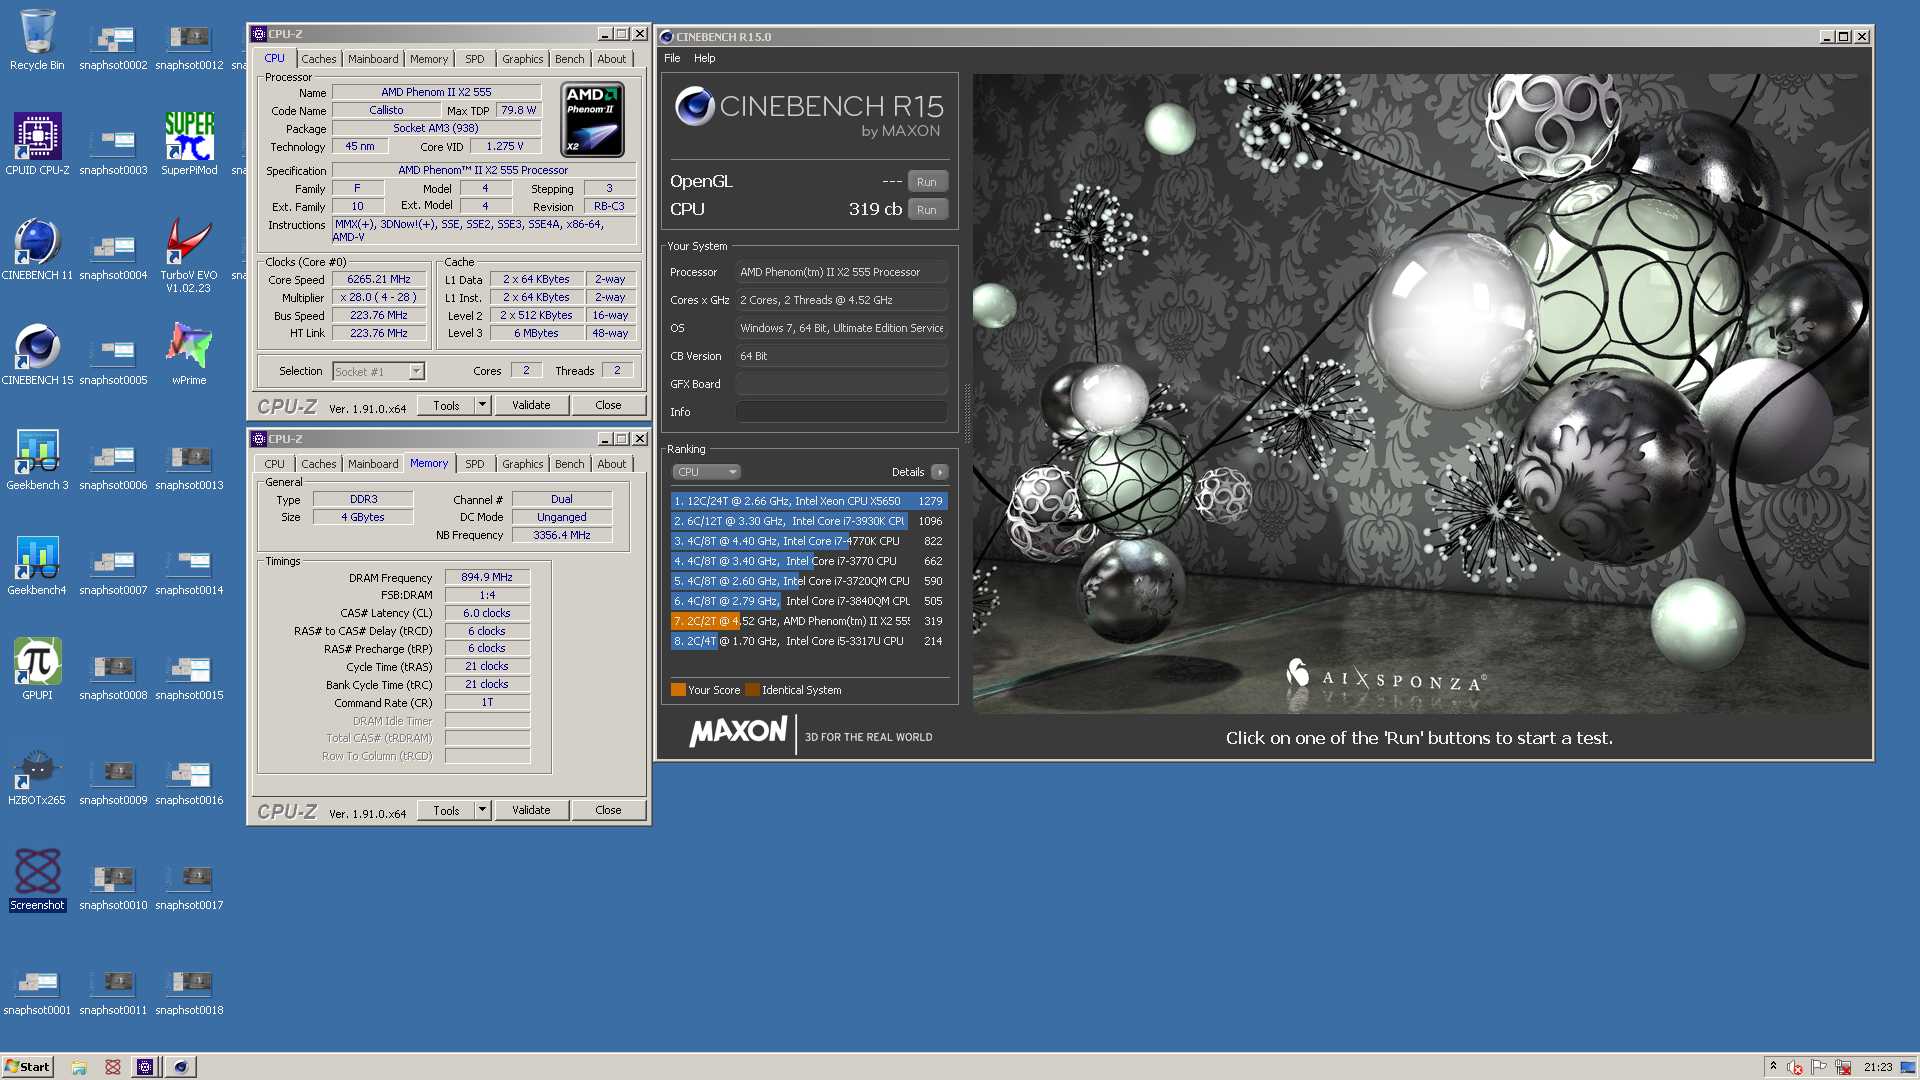Expand ranking Details arrow in Cinebench
The width and height of the screenshot is (1920, 1080).
tap(939, 472)
